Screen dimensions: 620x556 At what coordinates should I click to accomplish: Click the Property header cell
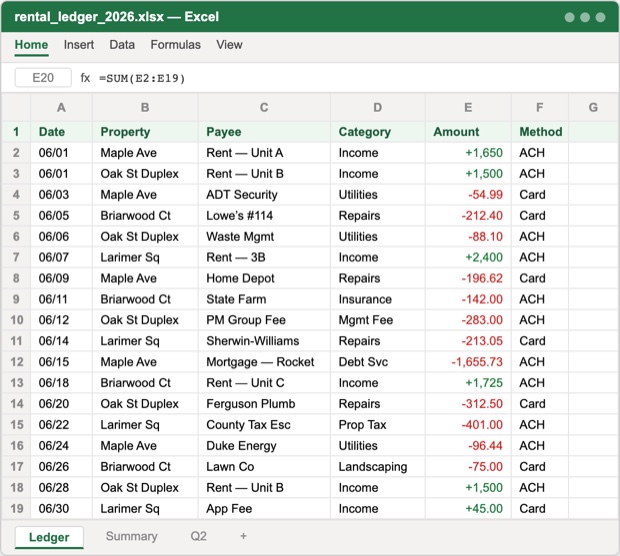145,132
